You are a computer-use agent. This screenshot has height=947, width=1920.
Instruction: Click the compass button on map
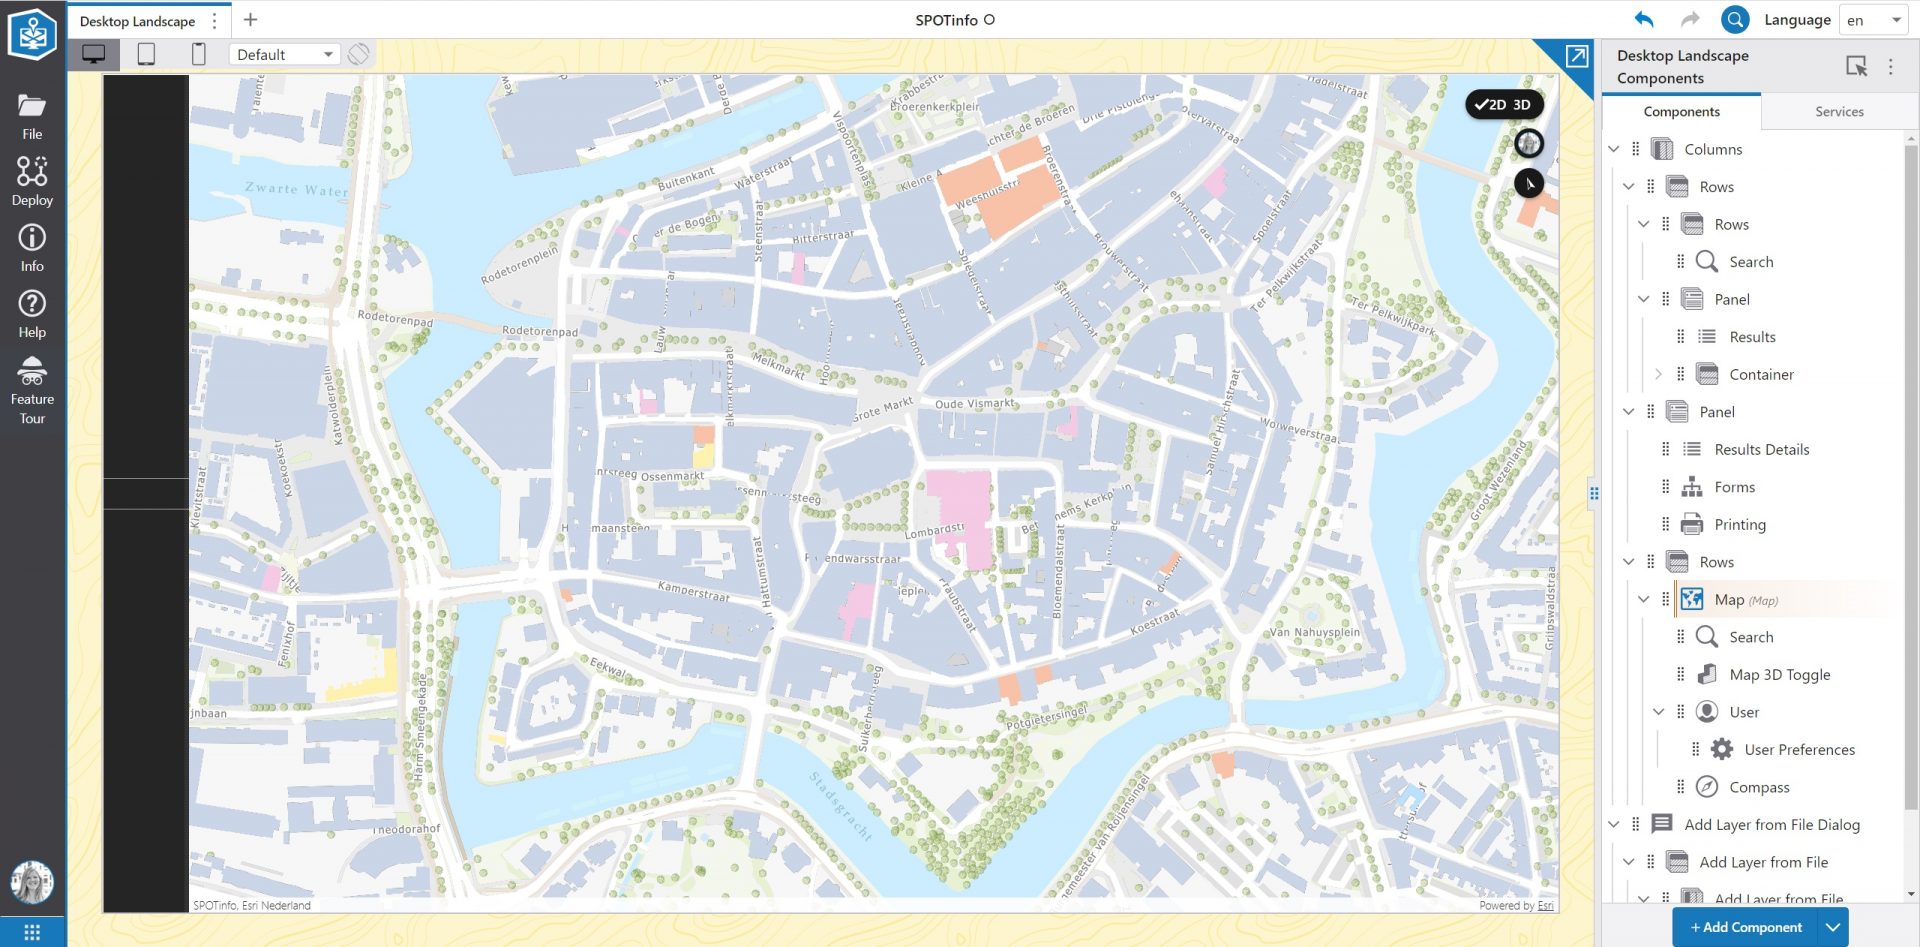[x=1528, y=184]
